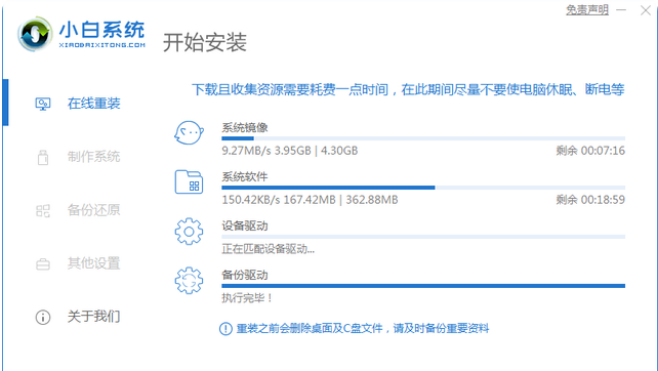Click the warning icon beside 重装之前 notice
This screenshot has width=658, height=371.
[226, 328]
